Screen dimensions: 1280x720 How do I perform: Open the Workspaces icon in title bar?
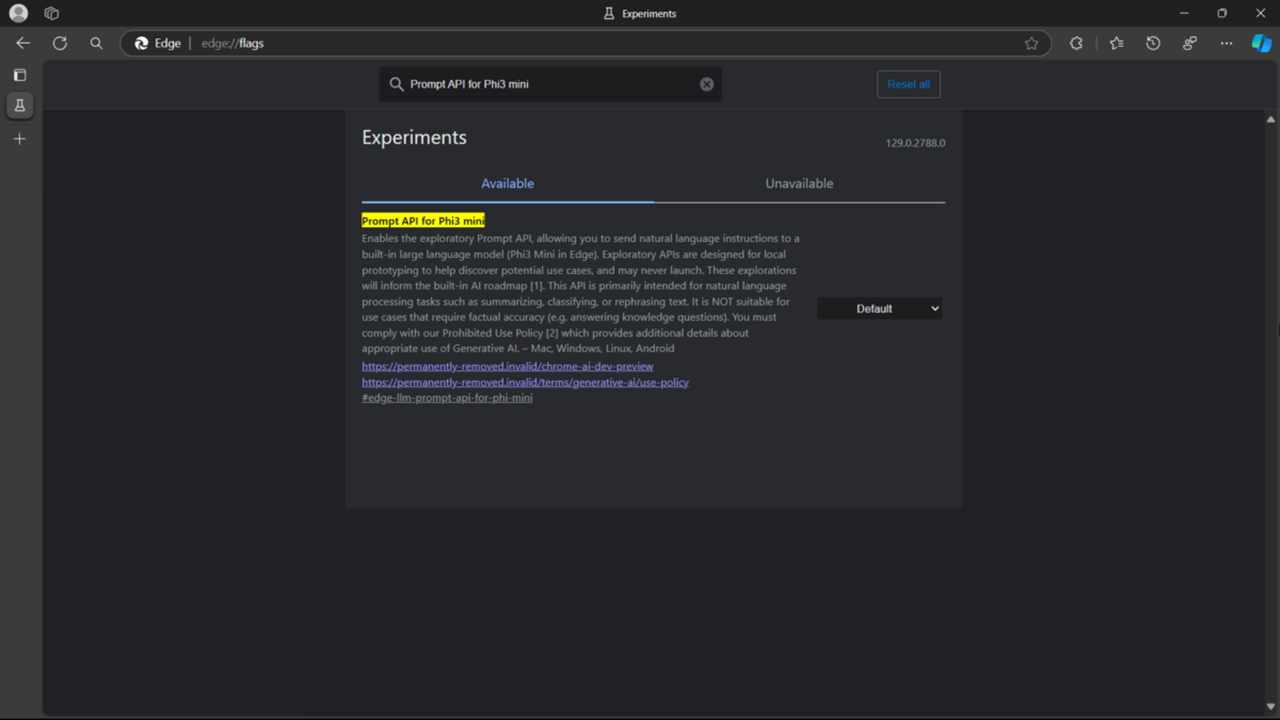click(52, 13)
